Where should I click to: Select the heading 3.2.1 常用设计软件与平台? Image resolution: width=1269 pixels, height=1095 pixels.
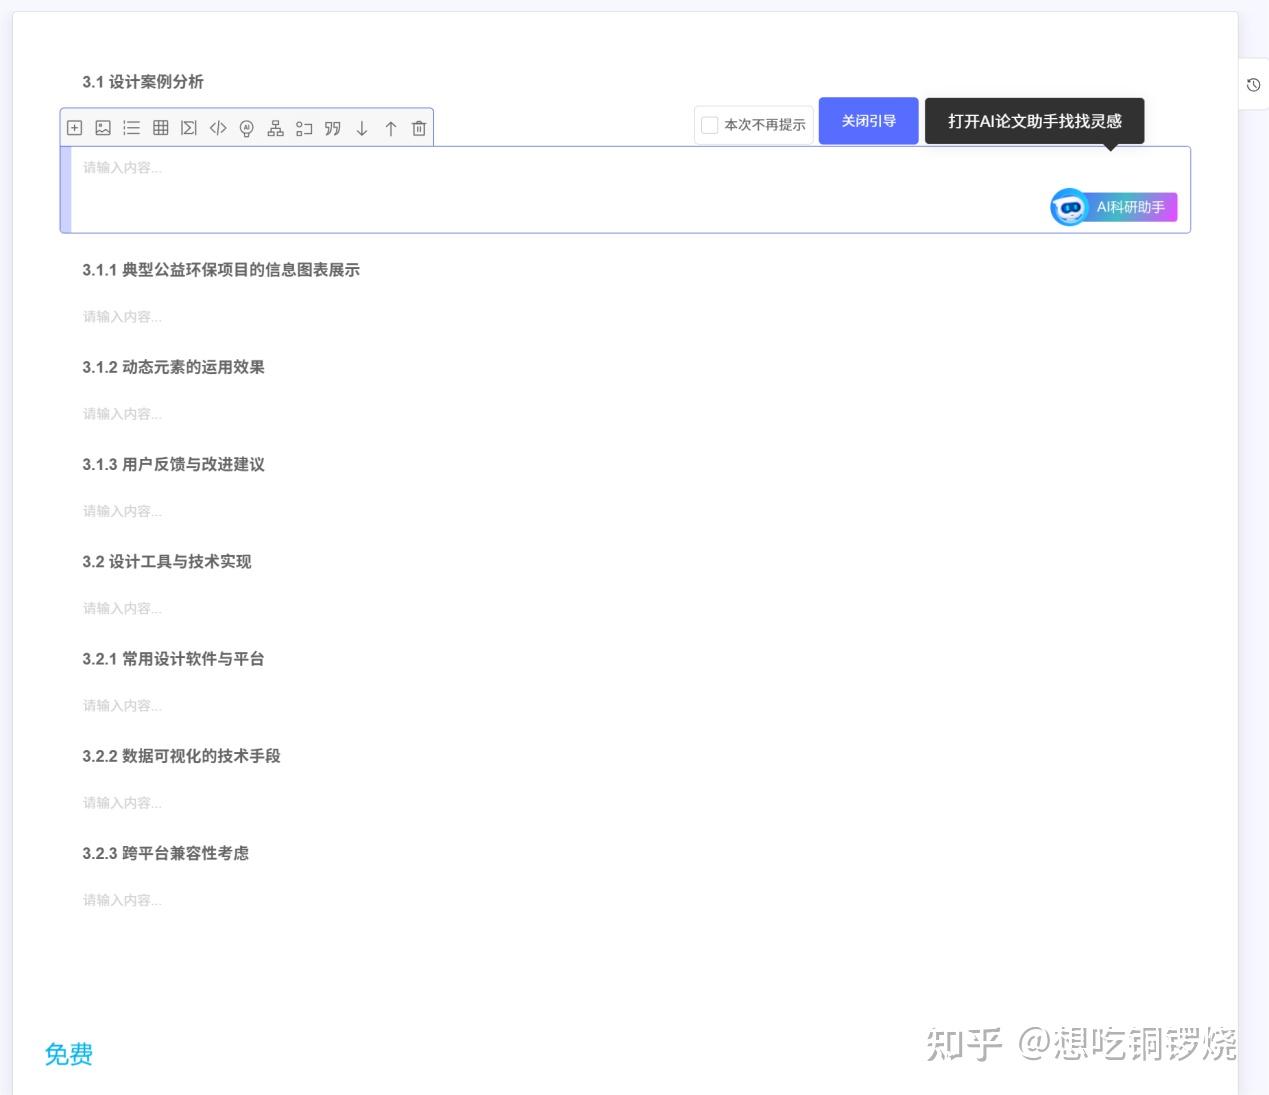[173, 659]
